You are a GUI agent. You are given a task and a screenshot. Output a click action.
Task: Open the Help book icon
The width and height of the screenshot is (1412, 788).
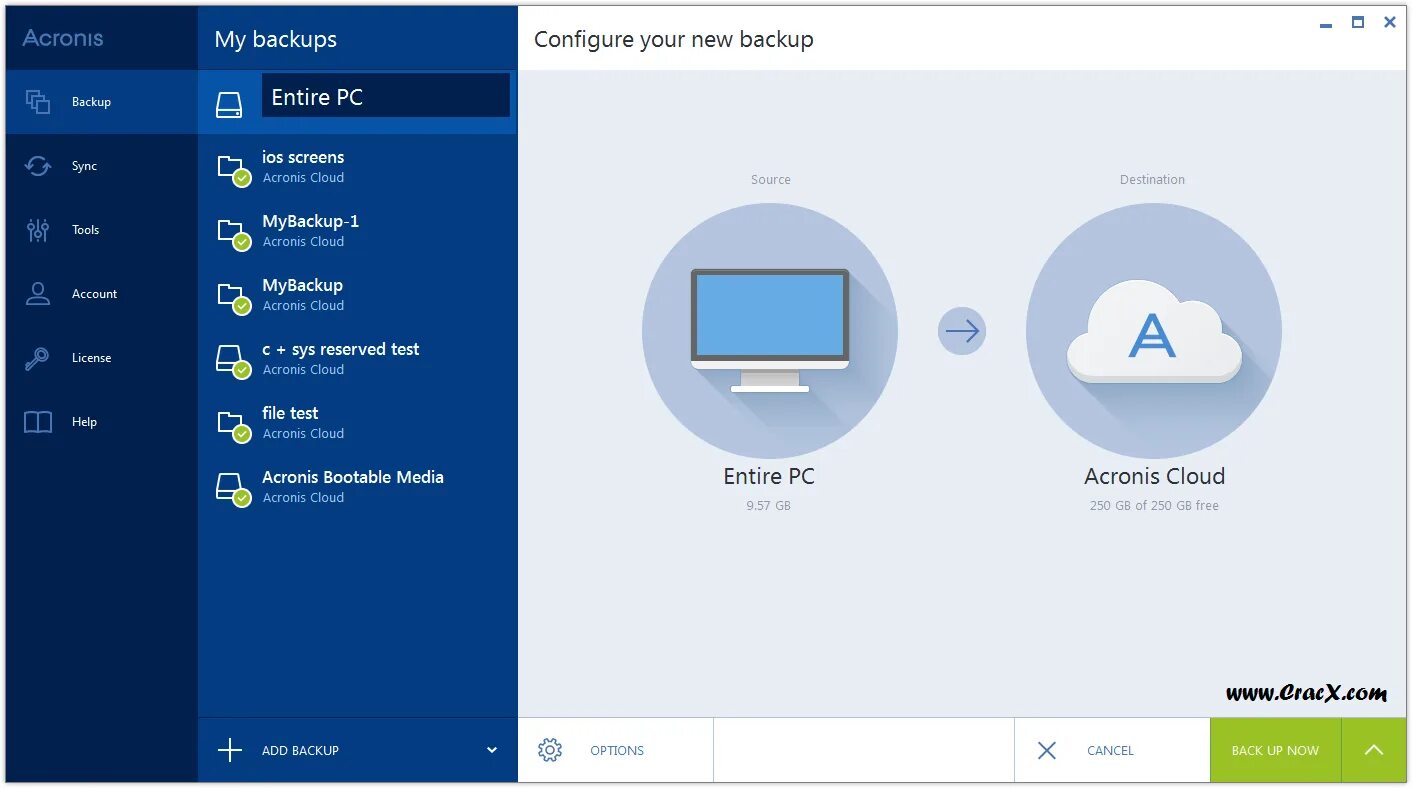coord(38,422)
